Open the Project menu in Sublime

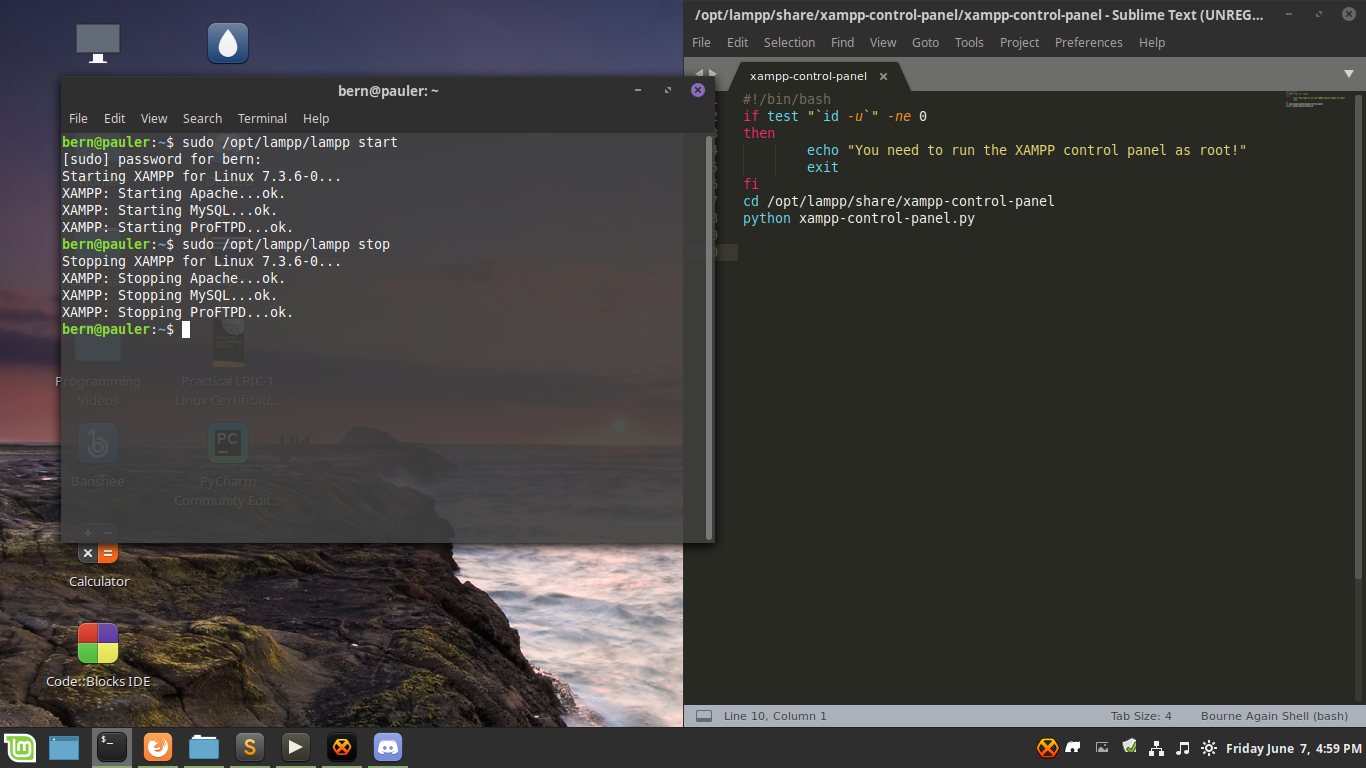pyautogui.click(x=1019, y=42)
